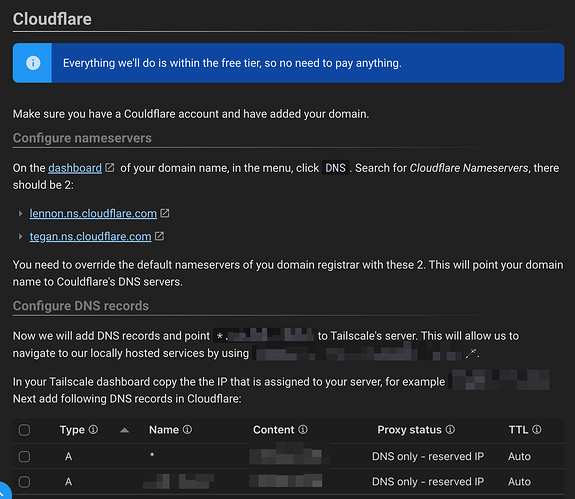Open the dashboard hyperlink

point(75,168)
